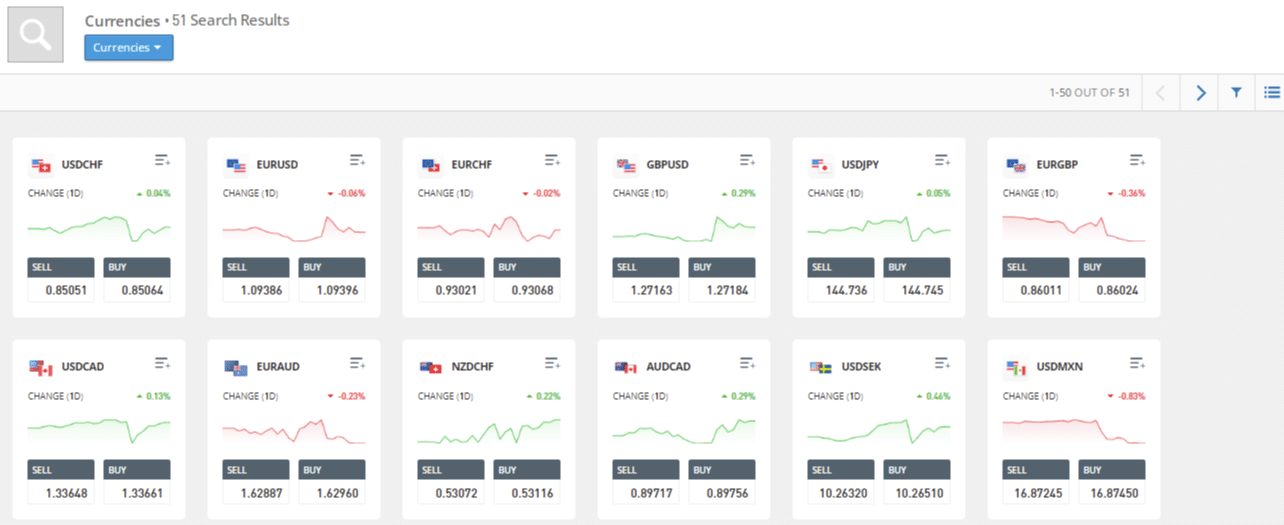Sell USDJPY at 144.736

[x=841, y=280]
